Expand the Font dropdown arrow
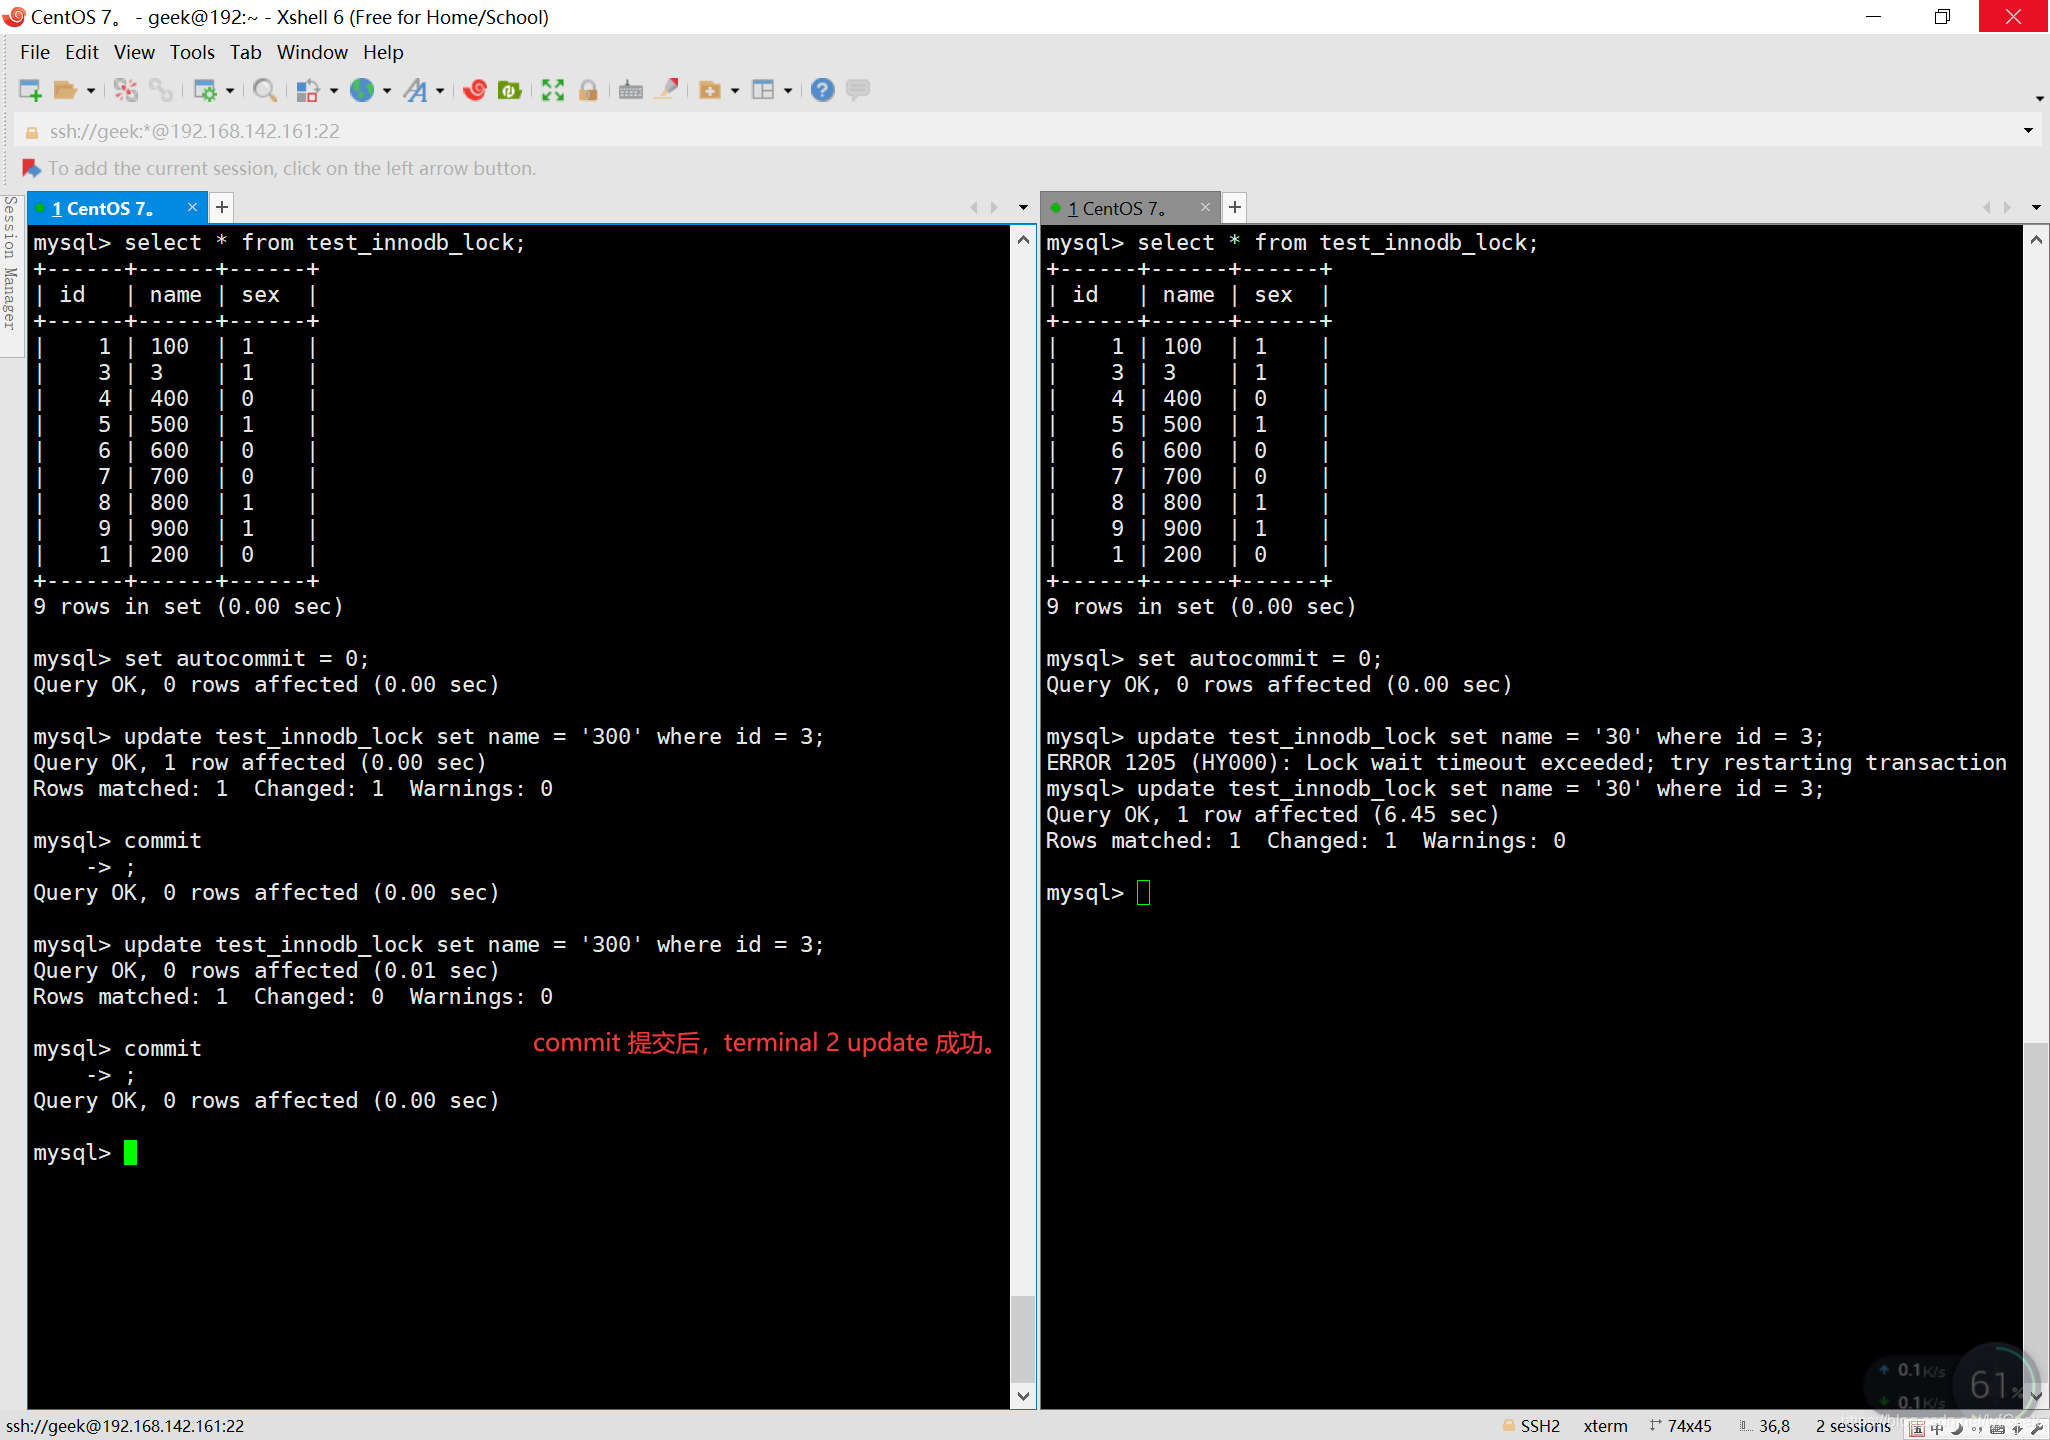 coord(440,91)
